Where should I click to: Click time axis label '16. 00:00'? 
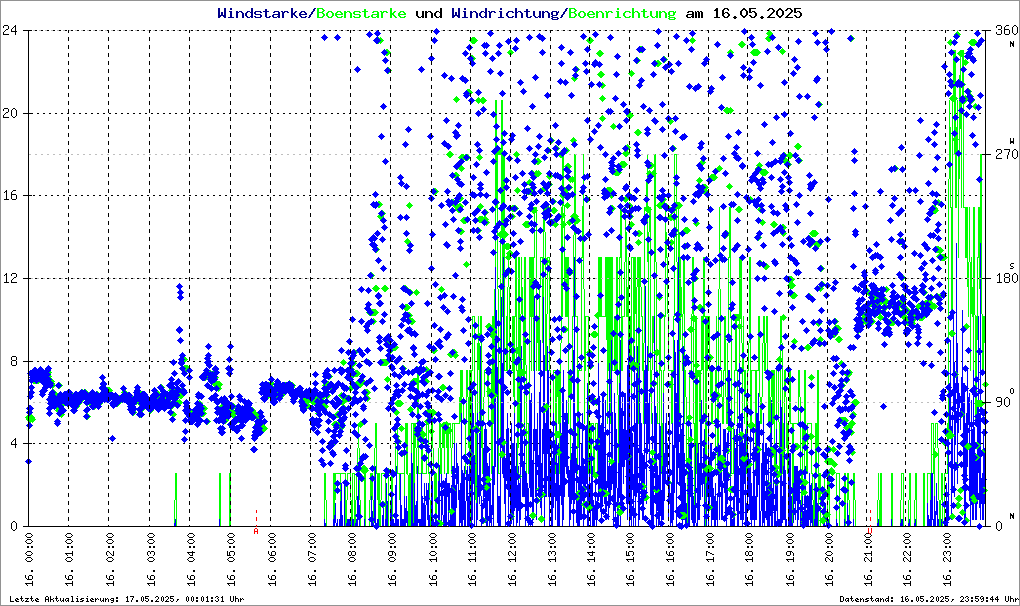click(29, 559)
